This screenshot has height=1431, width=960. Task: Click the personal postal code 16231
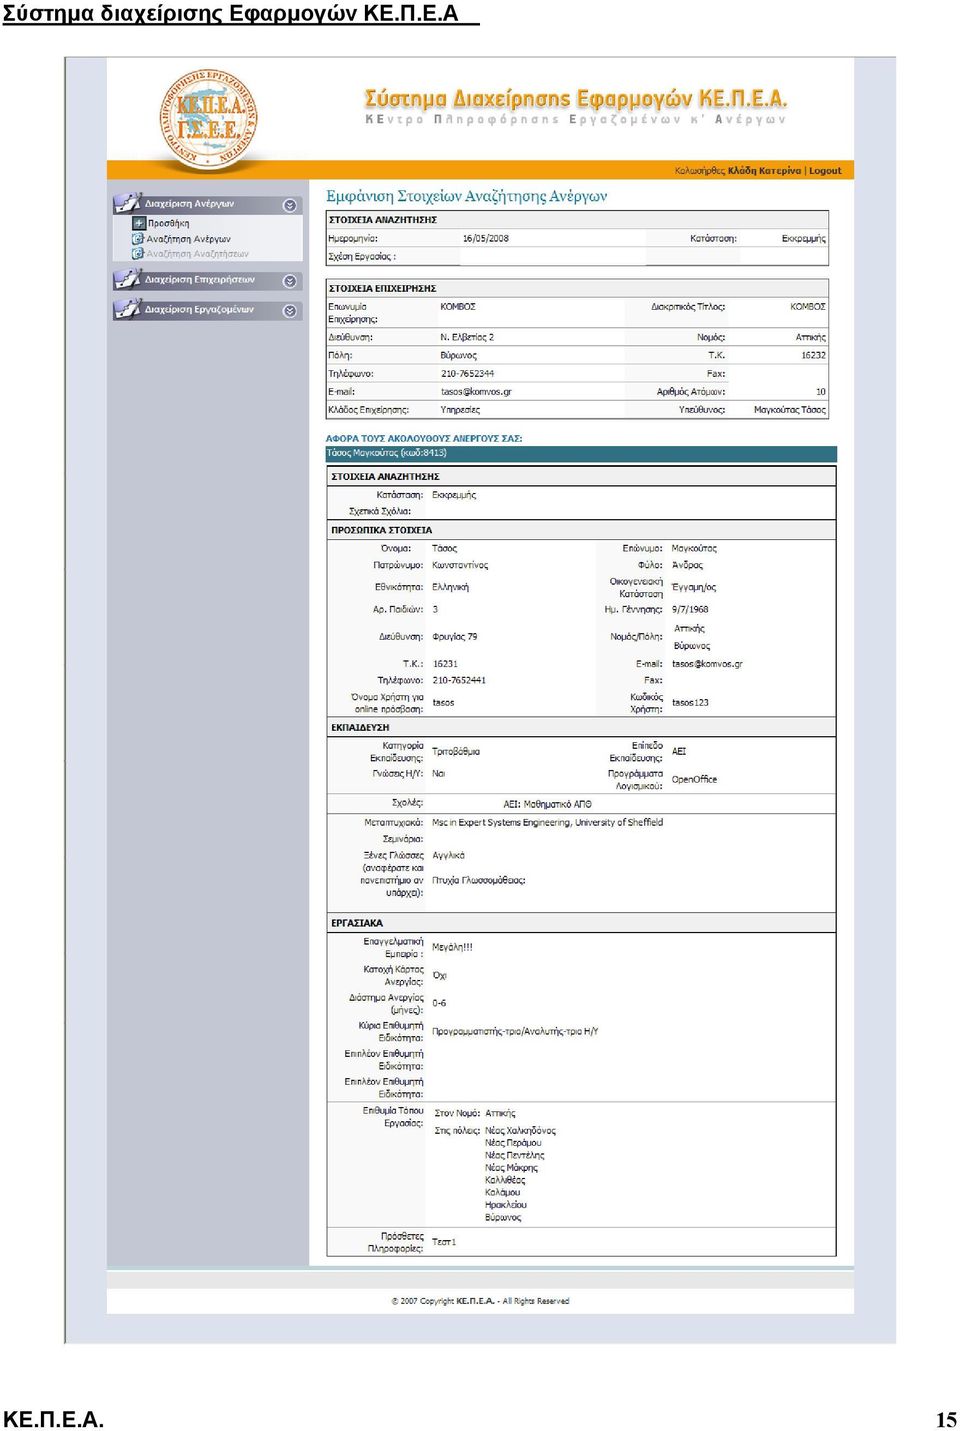pos(445,663)
